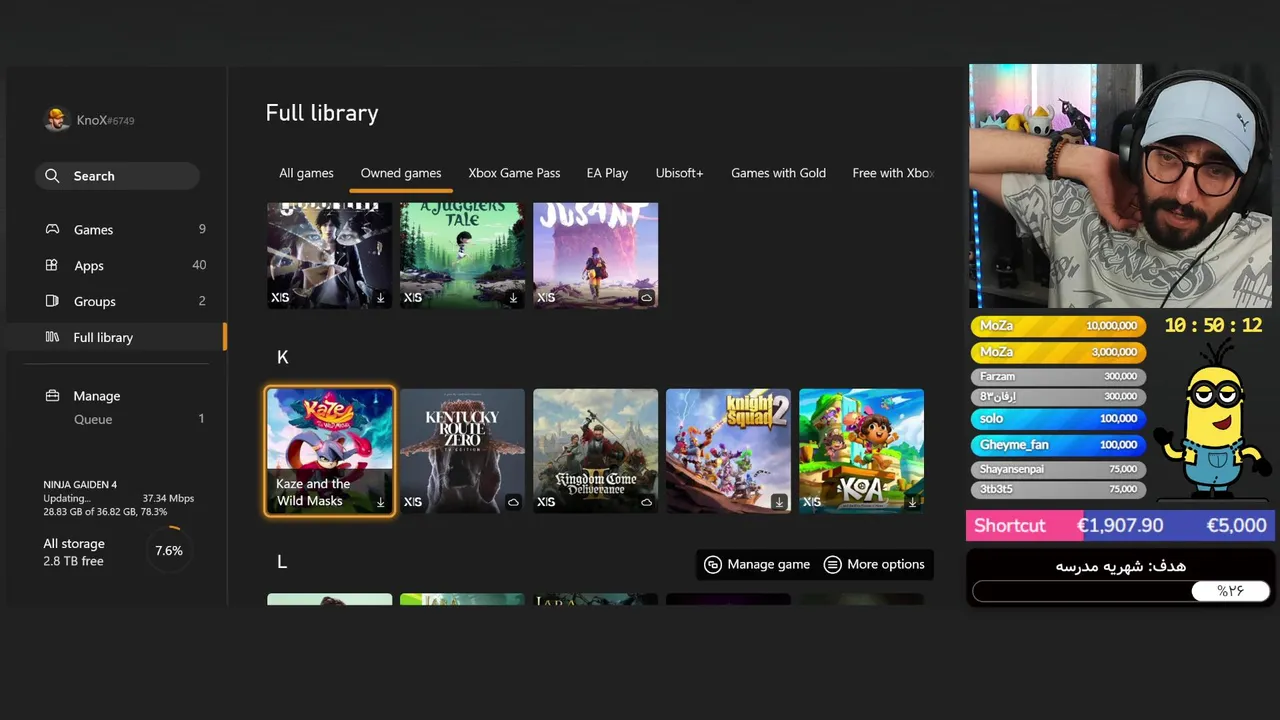This screenshot has height=720, width=1280.
Task: Select the Owned games tab
Action: 401,173
